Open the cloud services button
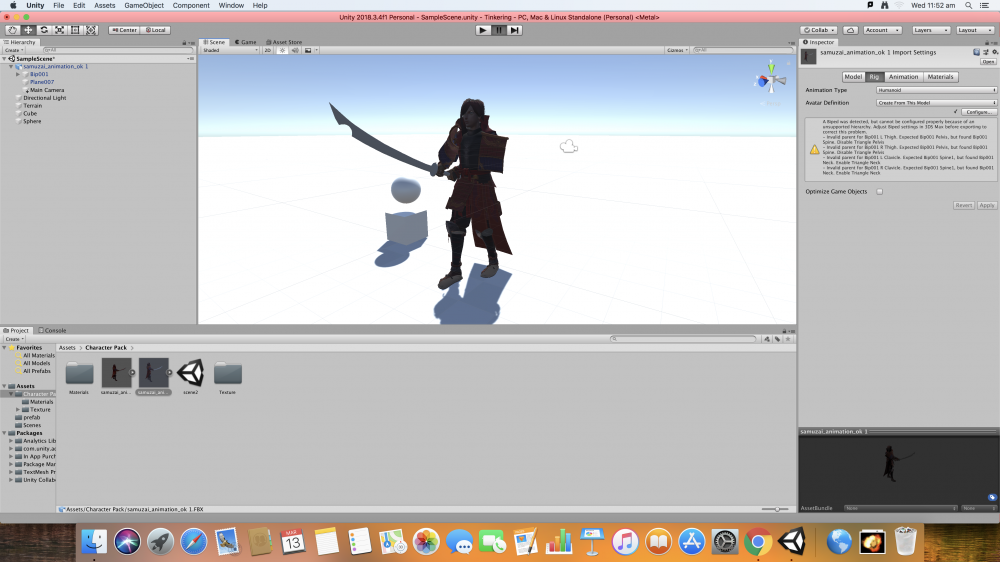The image size is (1000, 562). pyautogui.click(x=850, y=30)
